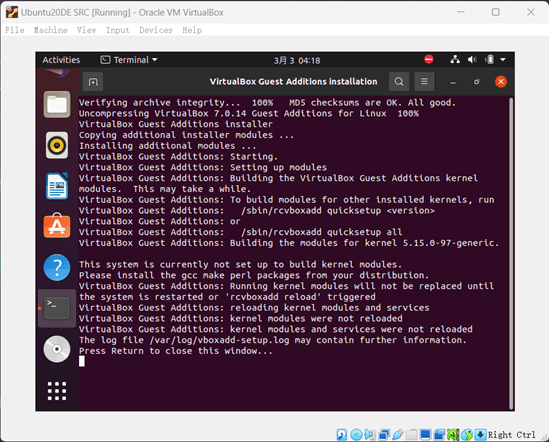Click the new tab icon in terminal header
The image size is (549, 442).
[93, 82]
